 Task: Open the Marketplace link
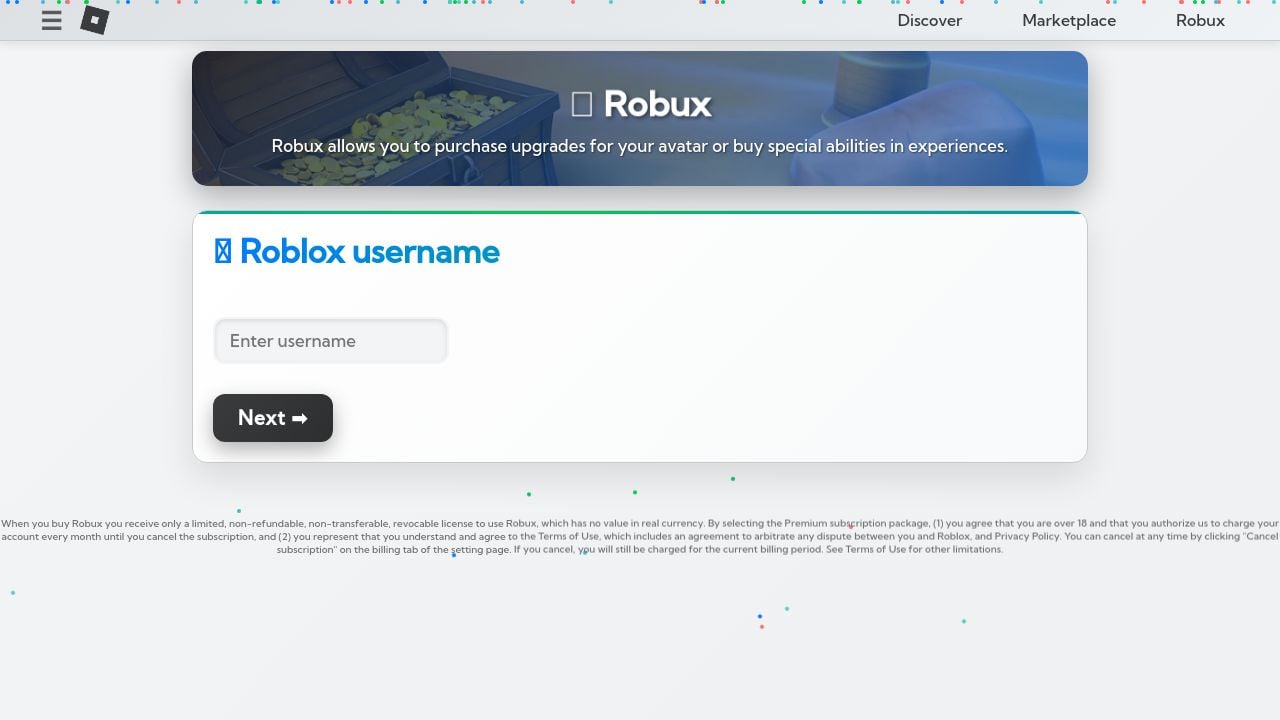(1069, 20)
